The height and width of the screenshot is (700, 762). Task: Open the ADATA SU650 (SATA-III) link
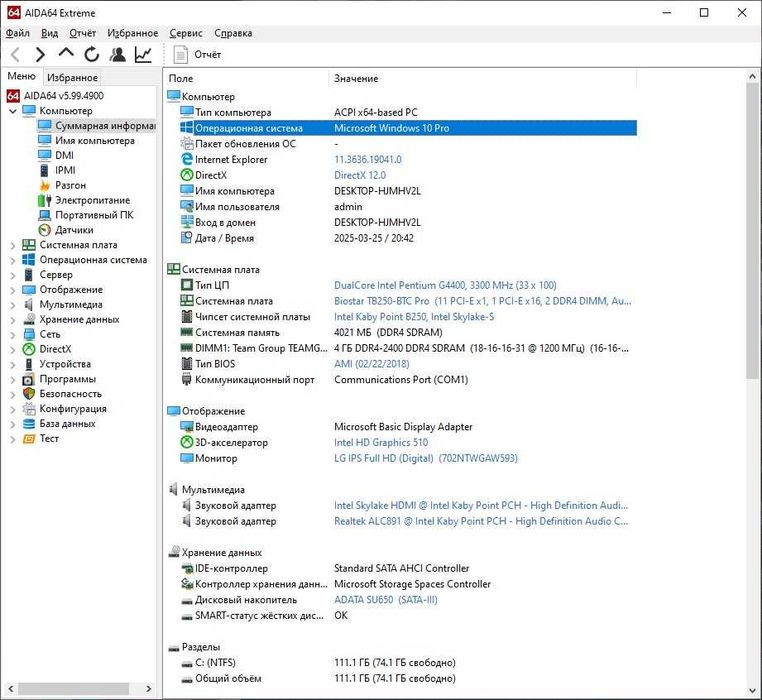coord(386,600)
